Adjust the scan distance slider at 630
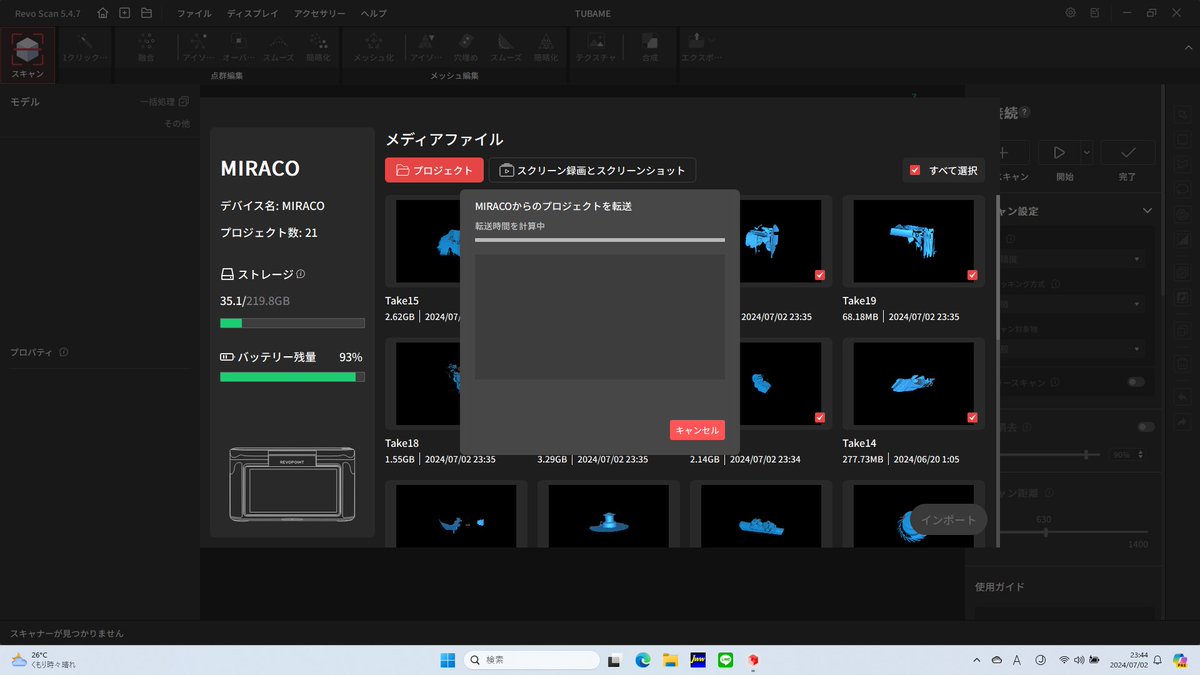 click(1045, 533)
